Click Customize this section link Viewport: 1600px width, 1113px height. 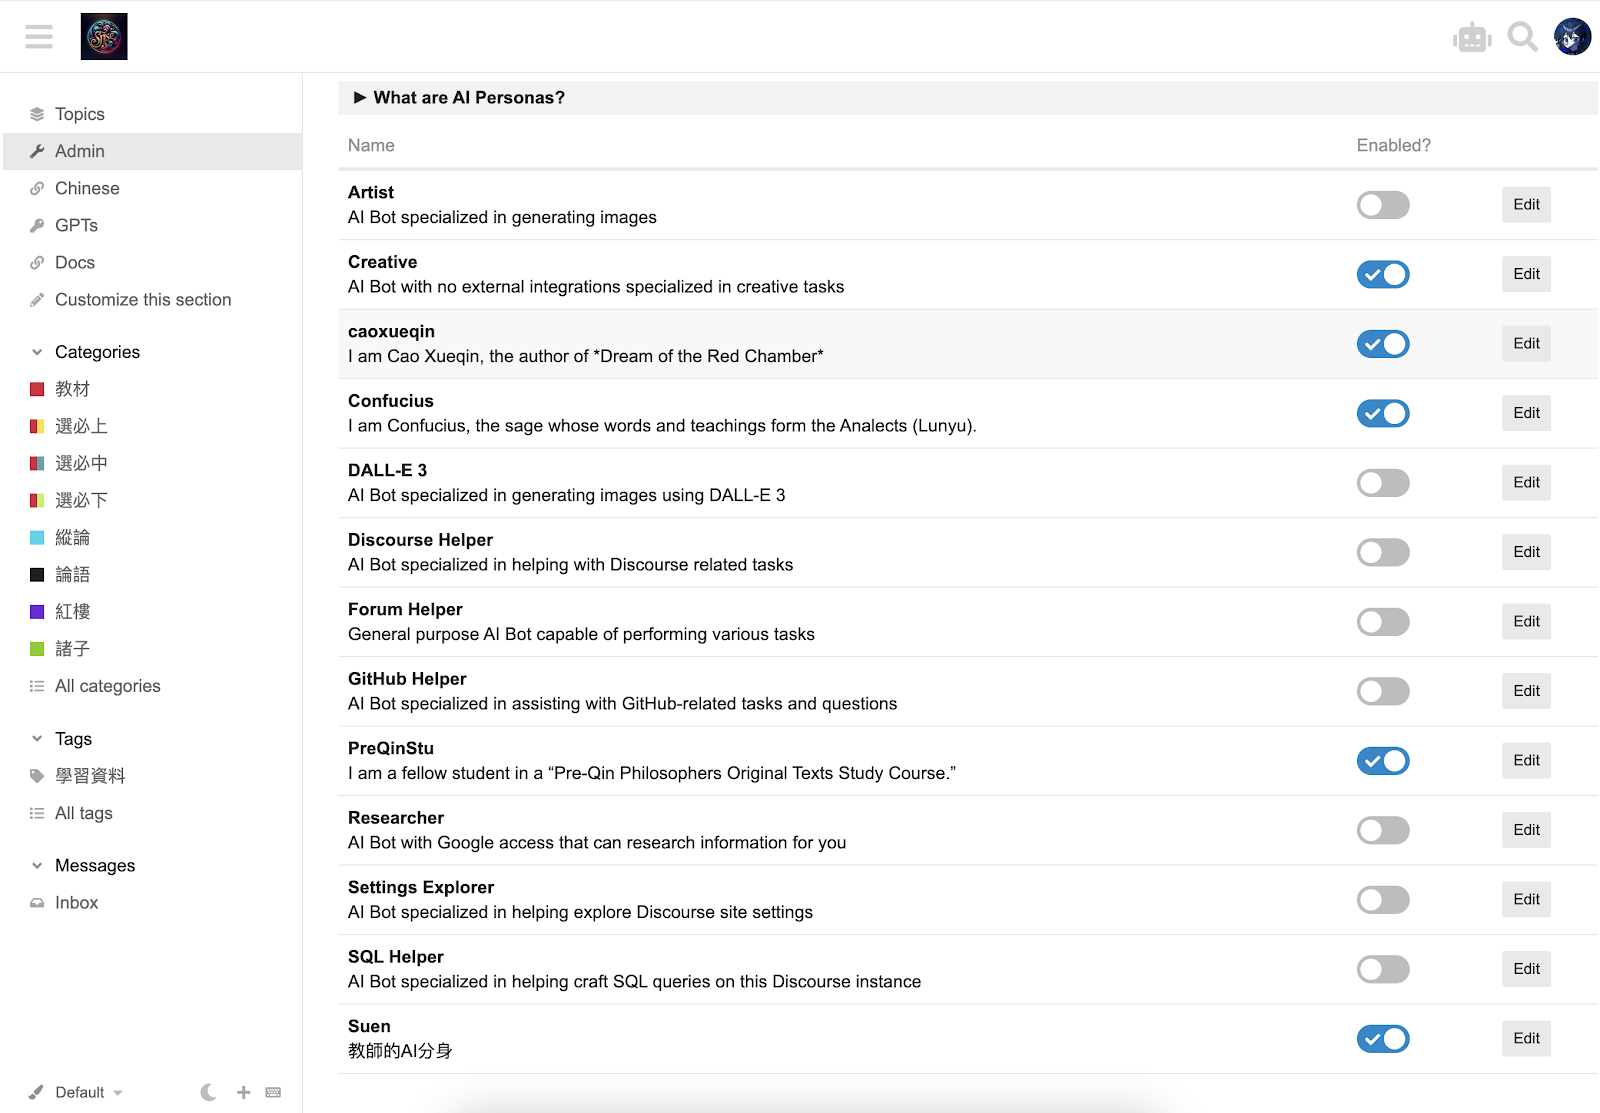[142, 300]
